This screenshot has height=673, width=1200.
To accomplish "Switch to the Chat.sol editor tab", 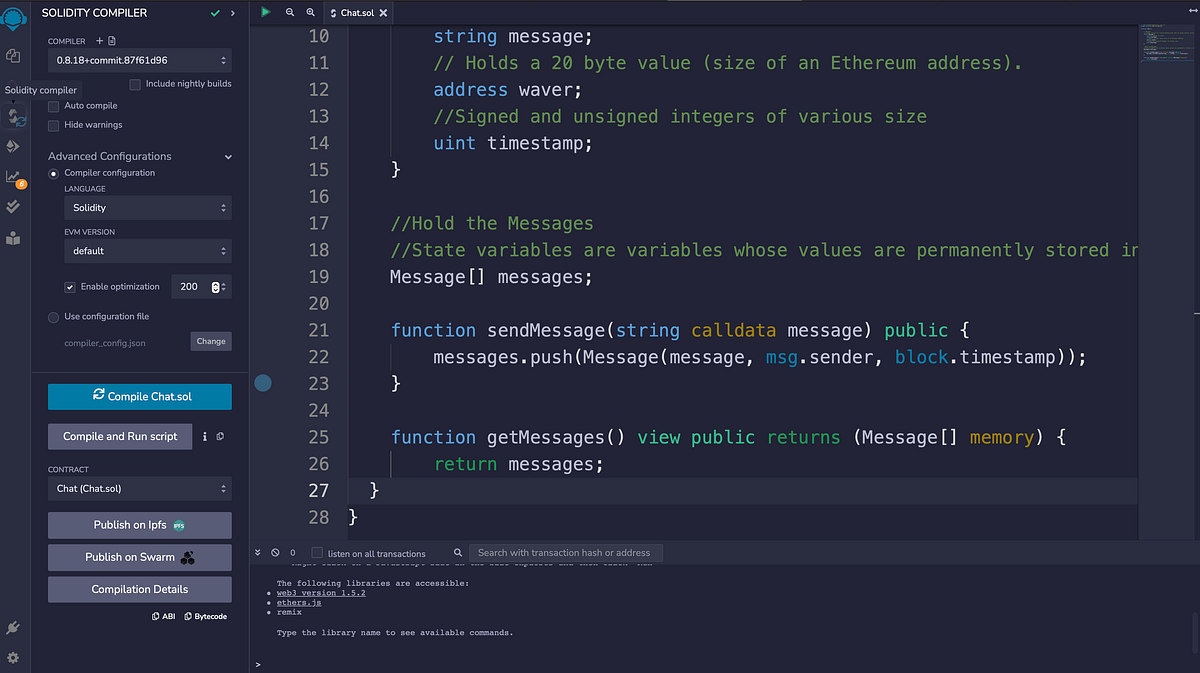I will (x=355, y=12).
